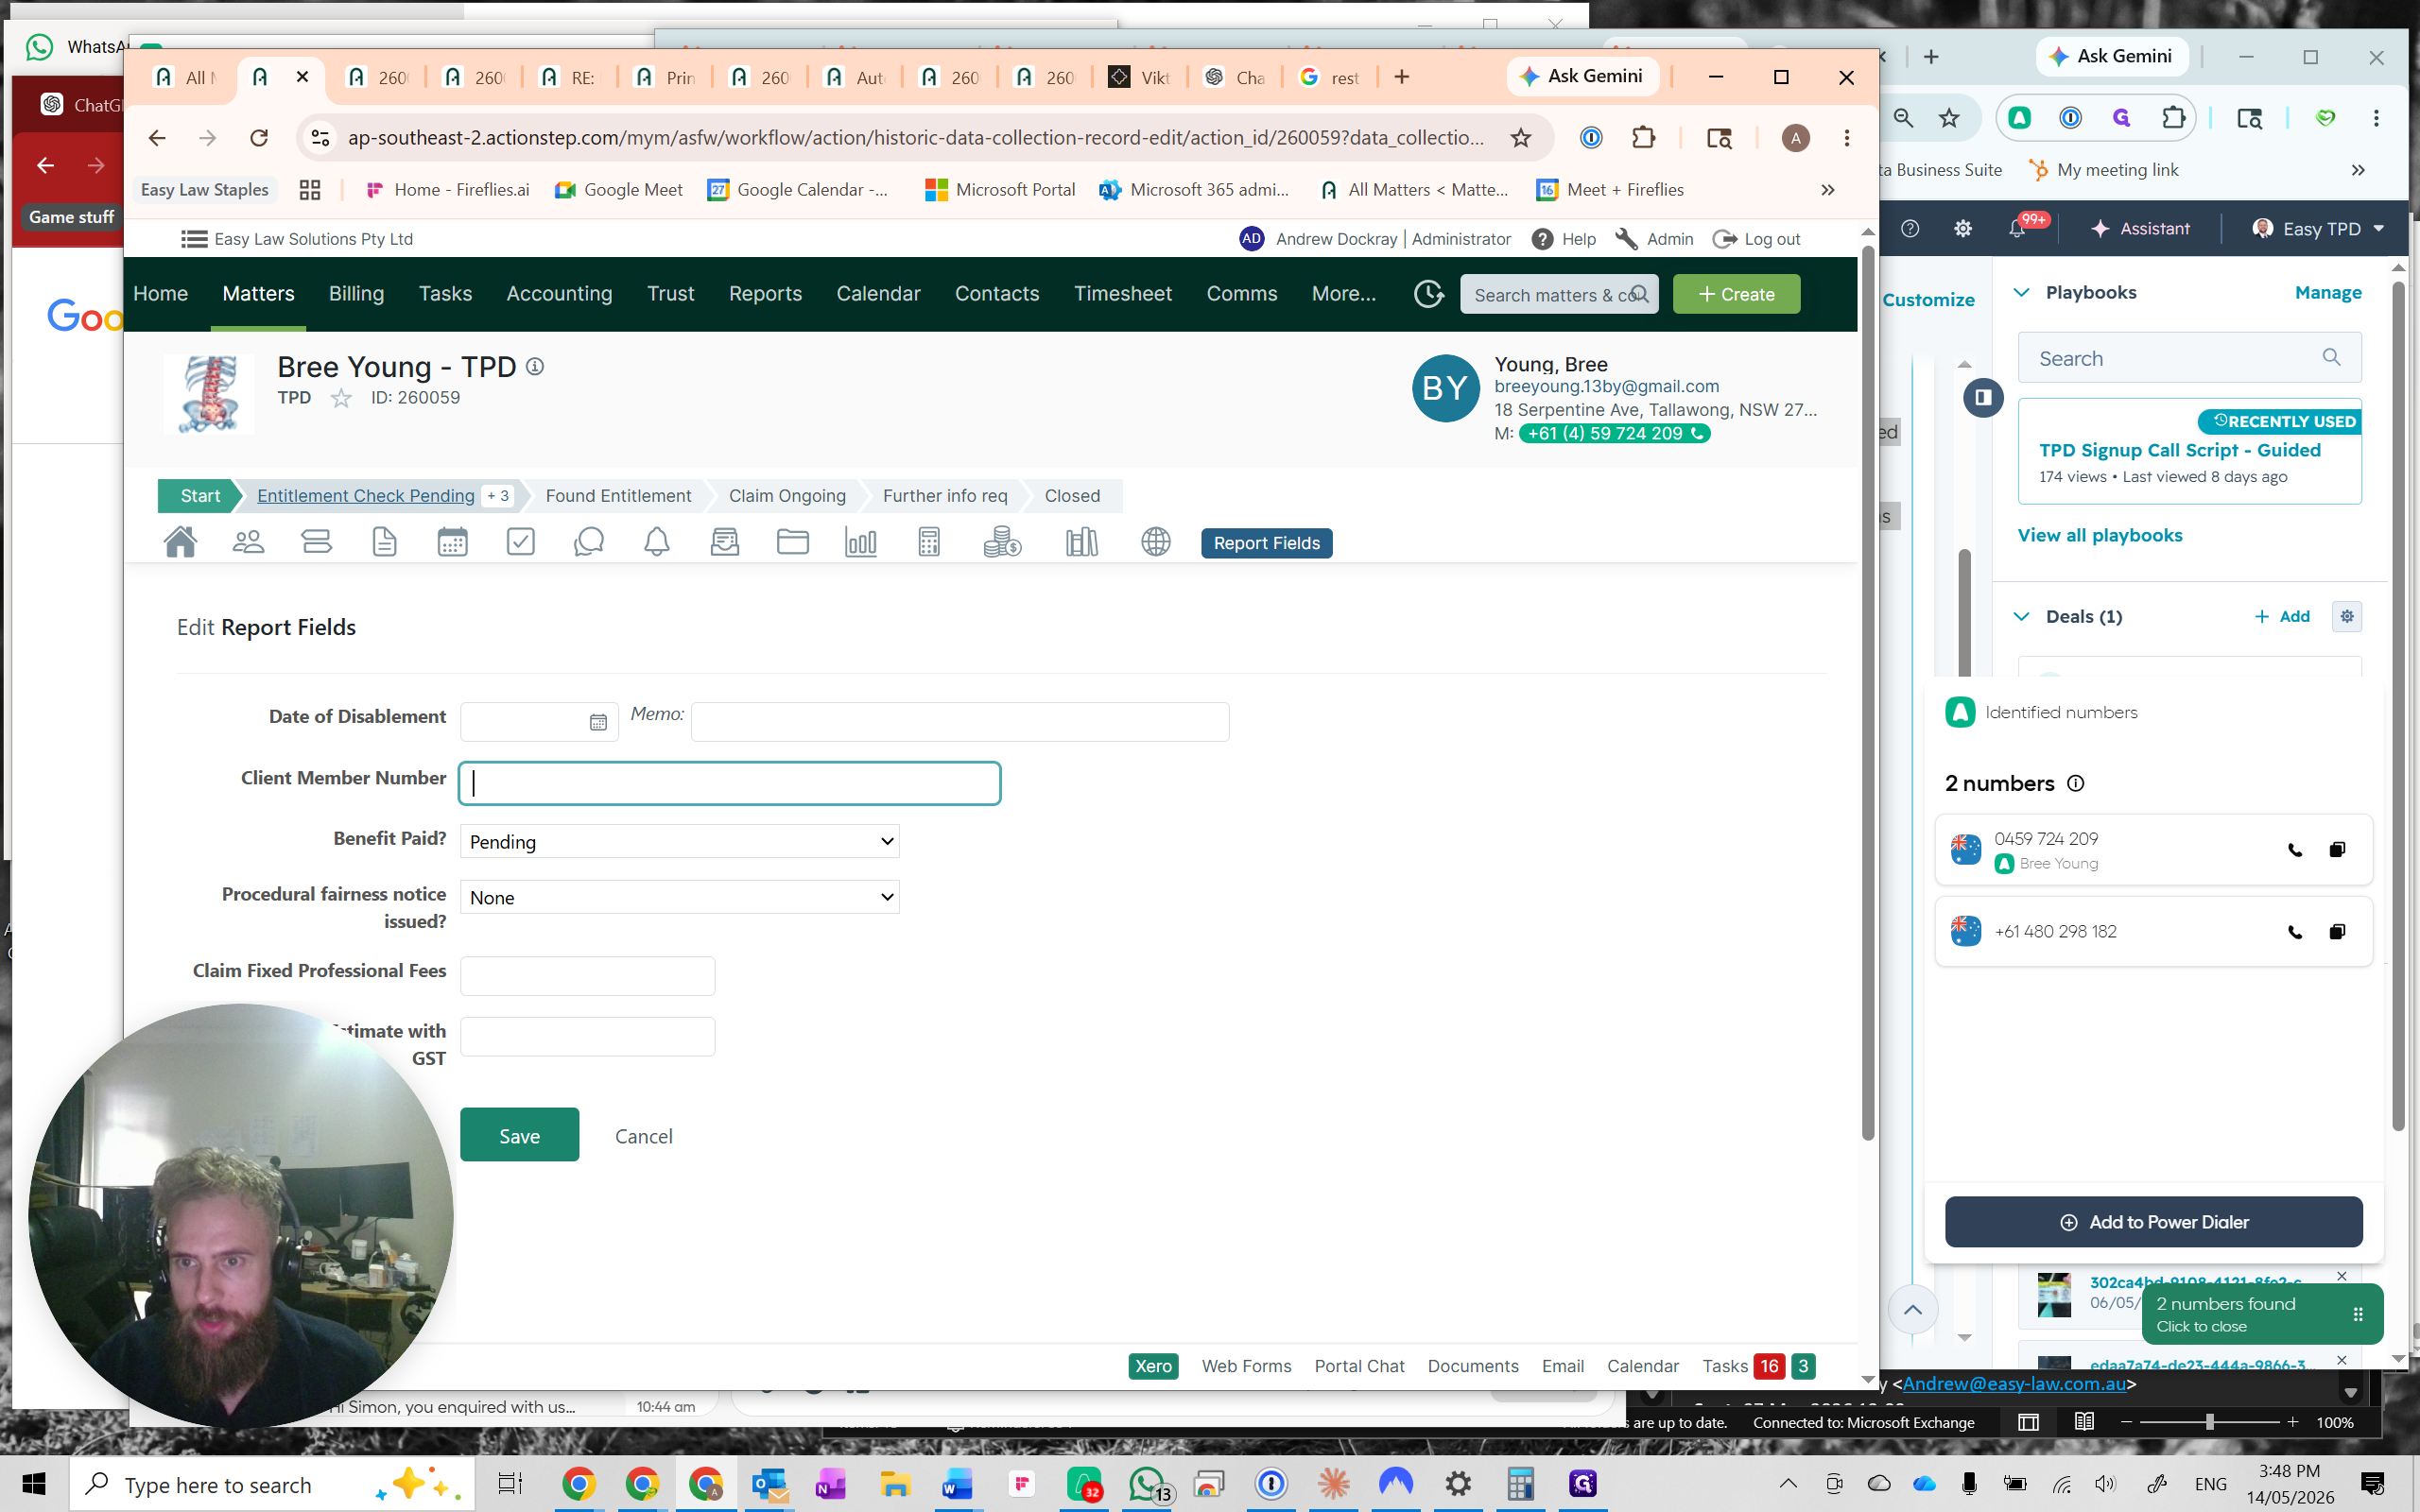Open the matter globe web icon
2420x1512 pixels.
[x=1155, y=542]
